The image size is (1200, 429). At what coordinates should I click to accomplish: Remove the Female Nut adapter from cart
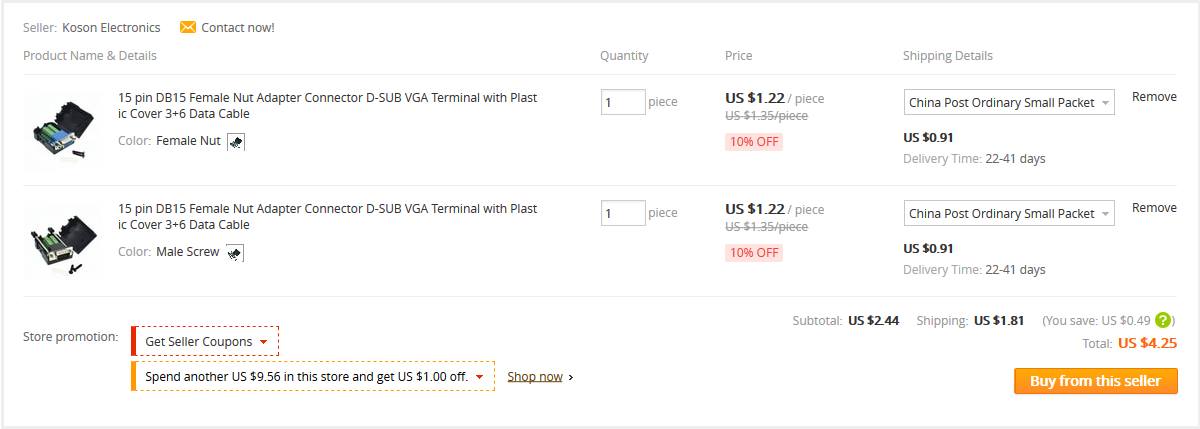pos(1154,97)
